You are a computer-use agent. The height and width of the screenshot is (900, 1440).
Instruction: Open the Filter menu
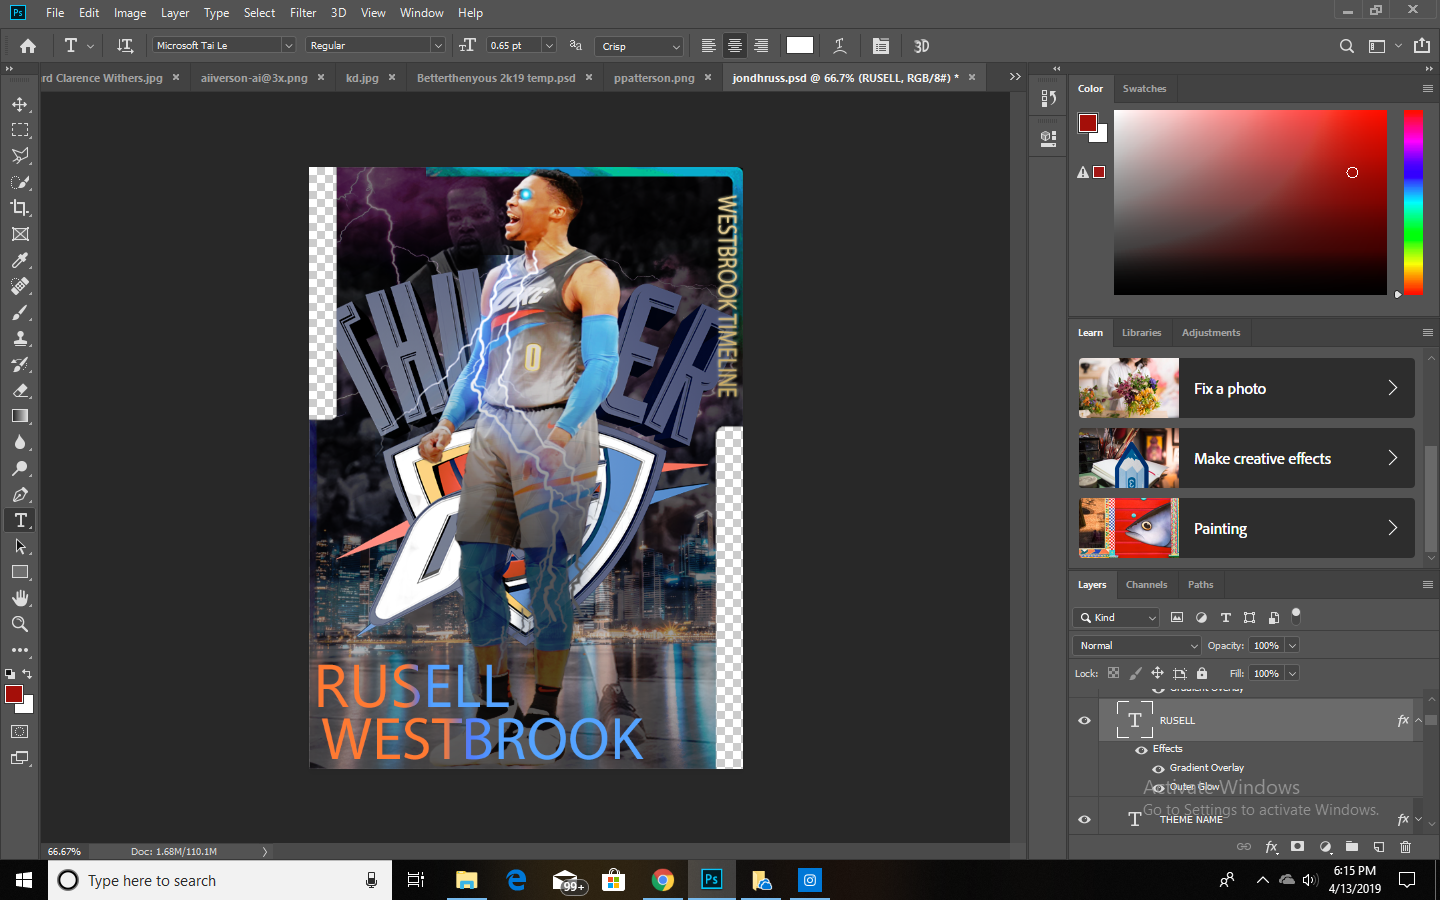[303, 13]
